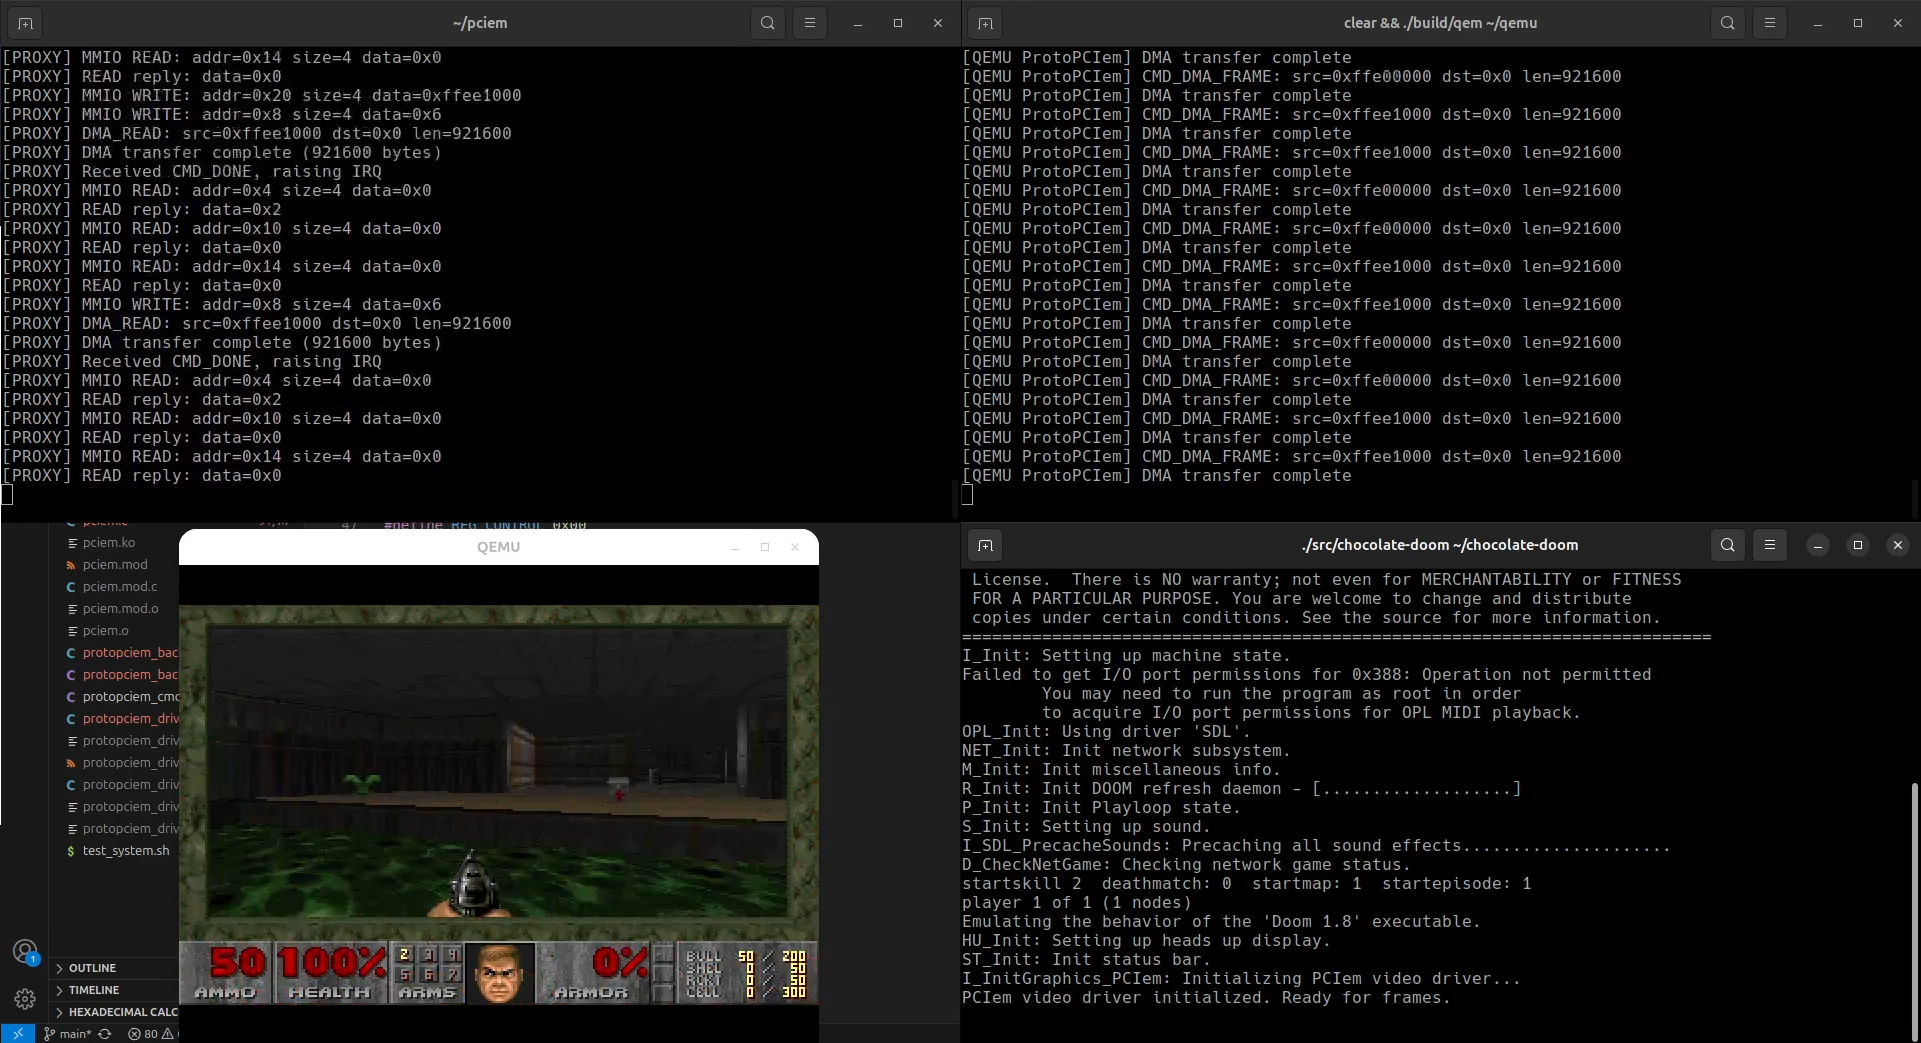Show the 80 errors in Problems panel

[x=143, y=1034]
